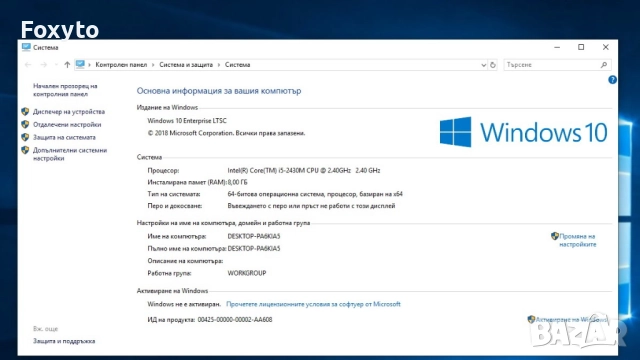Expand chevron before Контролен панел breadcrumb
Image resolution: width=640 pixels, height=360 pixels.
[x=89, y=65]
